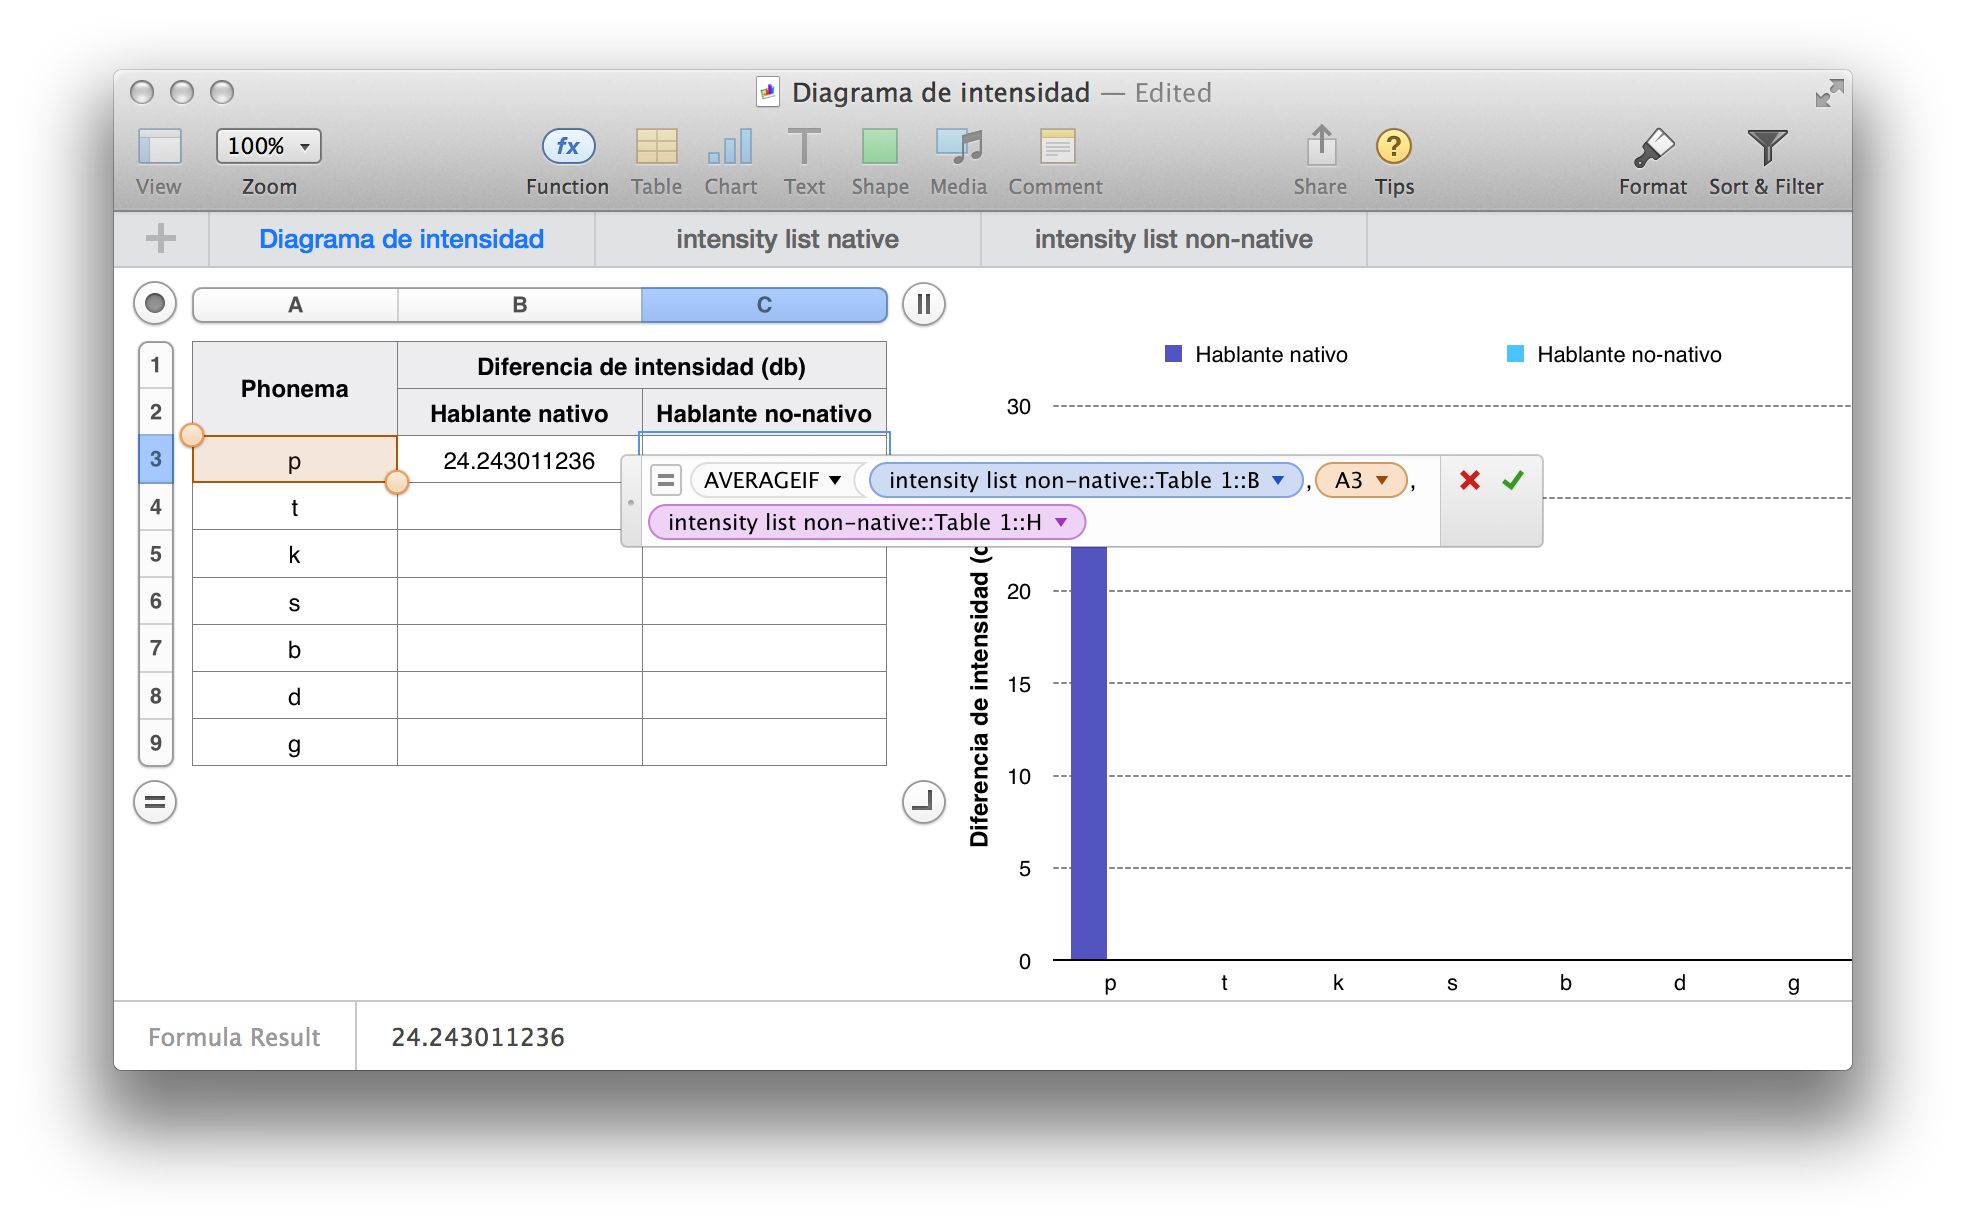
Task: Expand the AVERAGEIF function dropdown arrow
Action: tap(835, 480)
